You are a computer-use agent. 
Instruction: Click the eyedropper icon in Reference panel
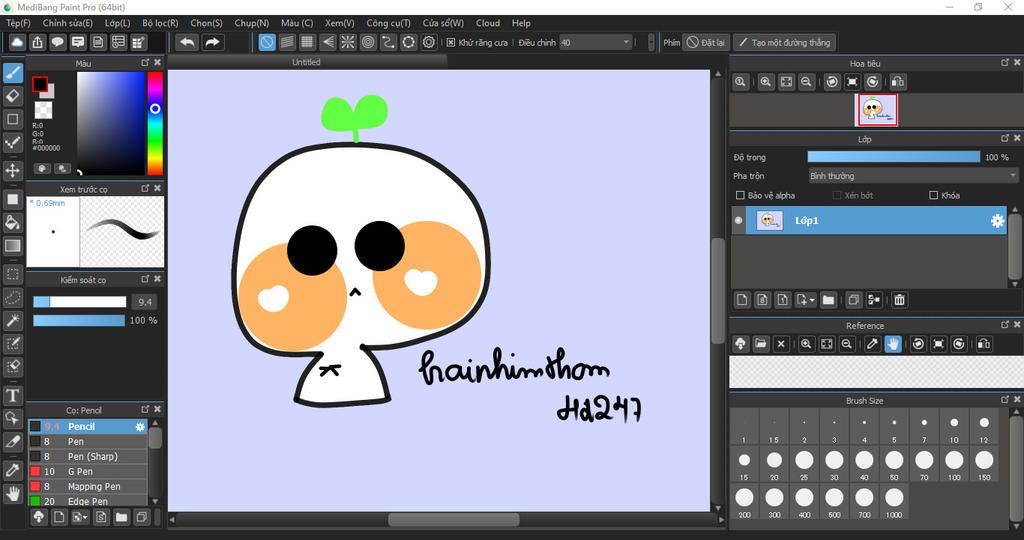(872, 343)
